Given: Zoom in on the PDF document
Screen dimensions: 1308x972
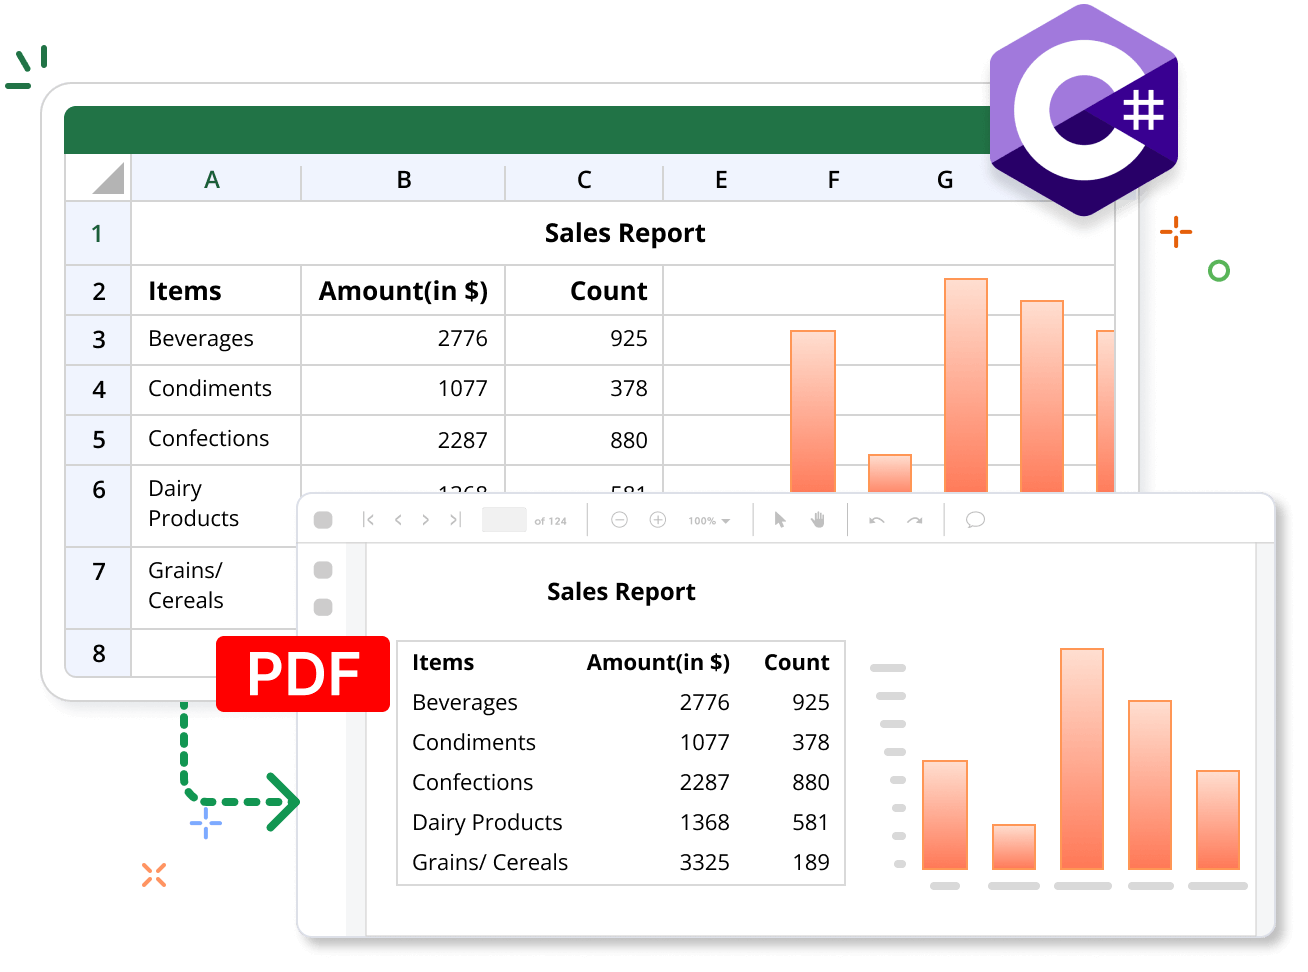Looking at the screenshot, I should coord(657,519).
